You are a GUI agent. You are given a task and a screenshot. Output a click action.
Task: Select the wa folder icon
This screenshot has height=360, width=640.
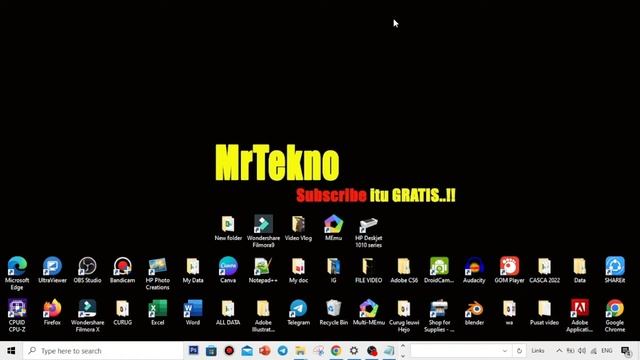click(x=509, y=312)
